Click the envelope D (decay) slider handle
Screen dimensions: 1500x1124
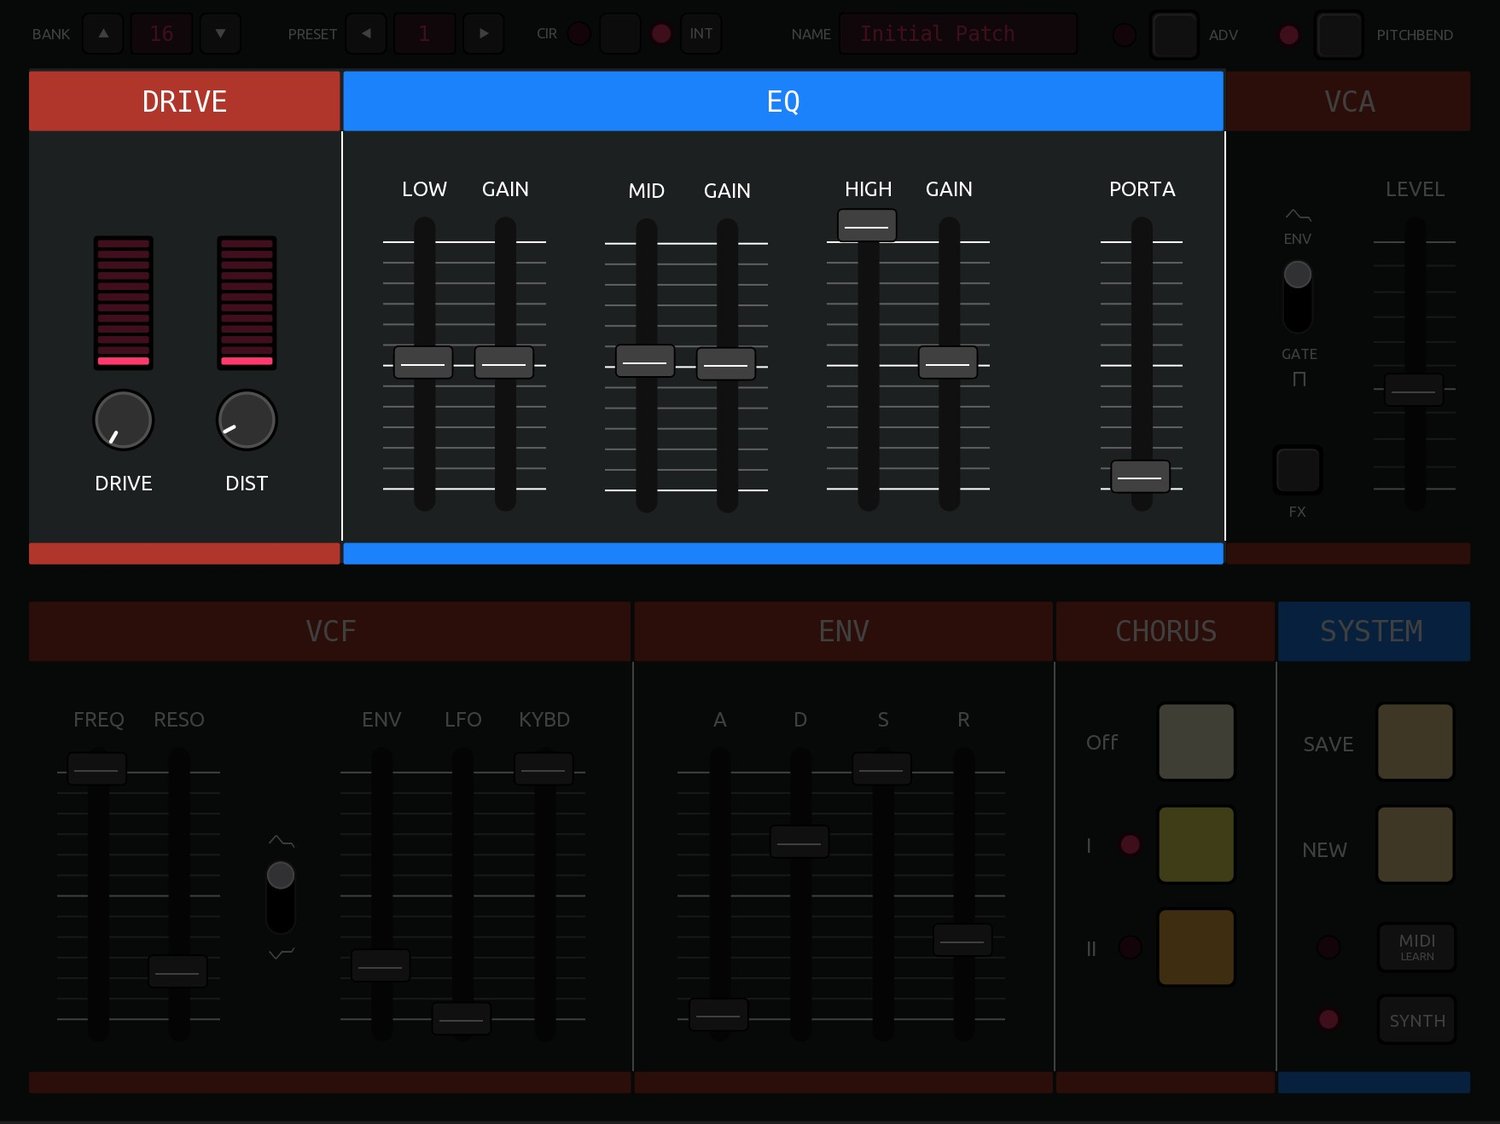coord(800,842)
